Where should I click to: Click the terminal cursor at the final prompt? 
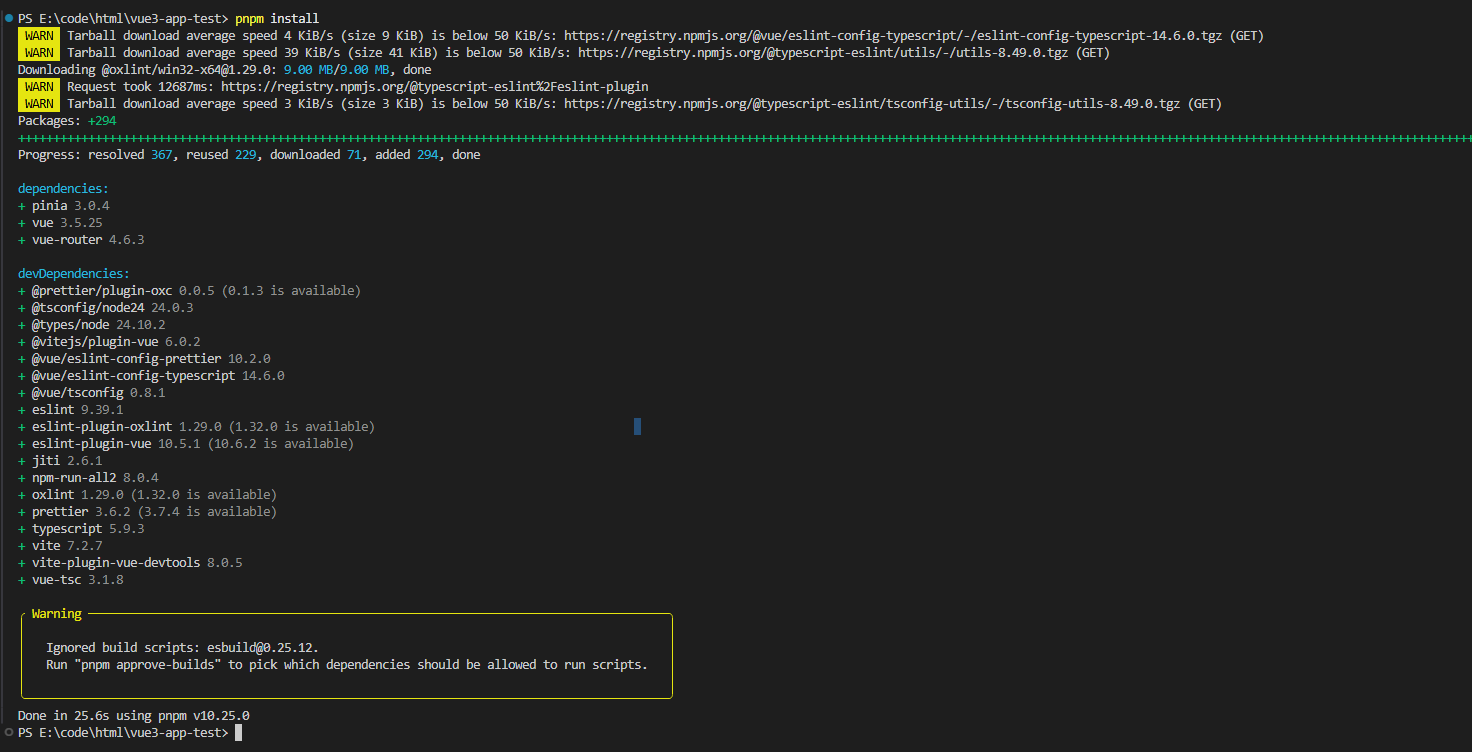click(x=238, y=733)
